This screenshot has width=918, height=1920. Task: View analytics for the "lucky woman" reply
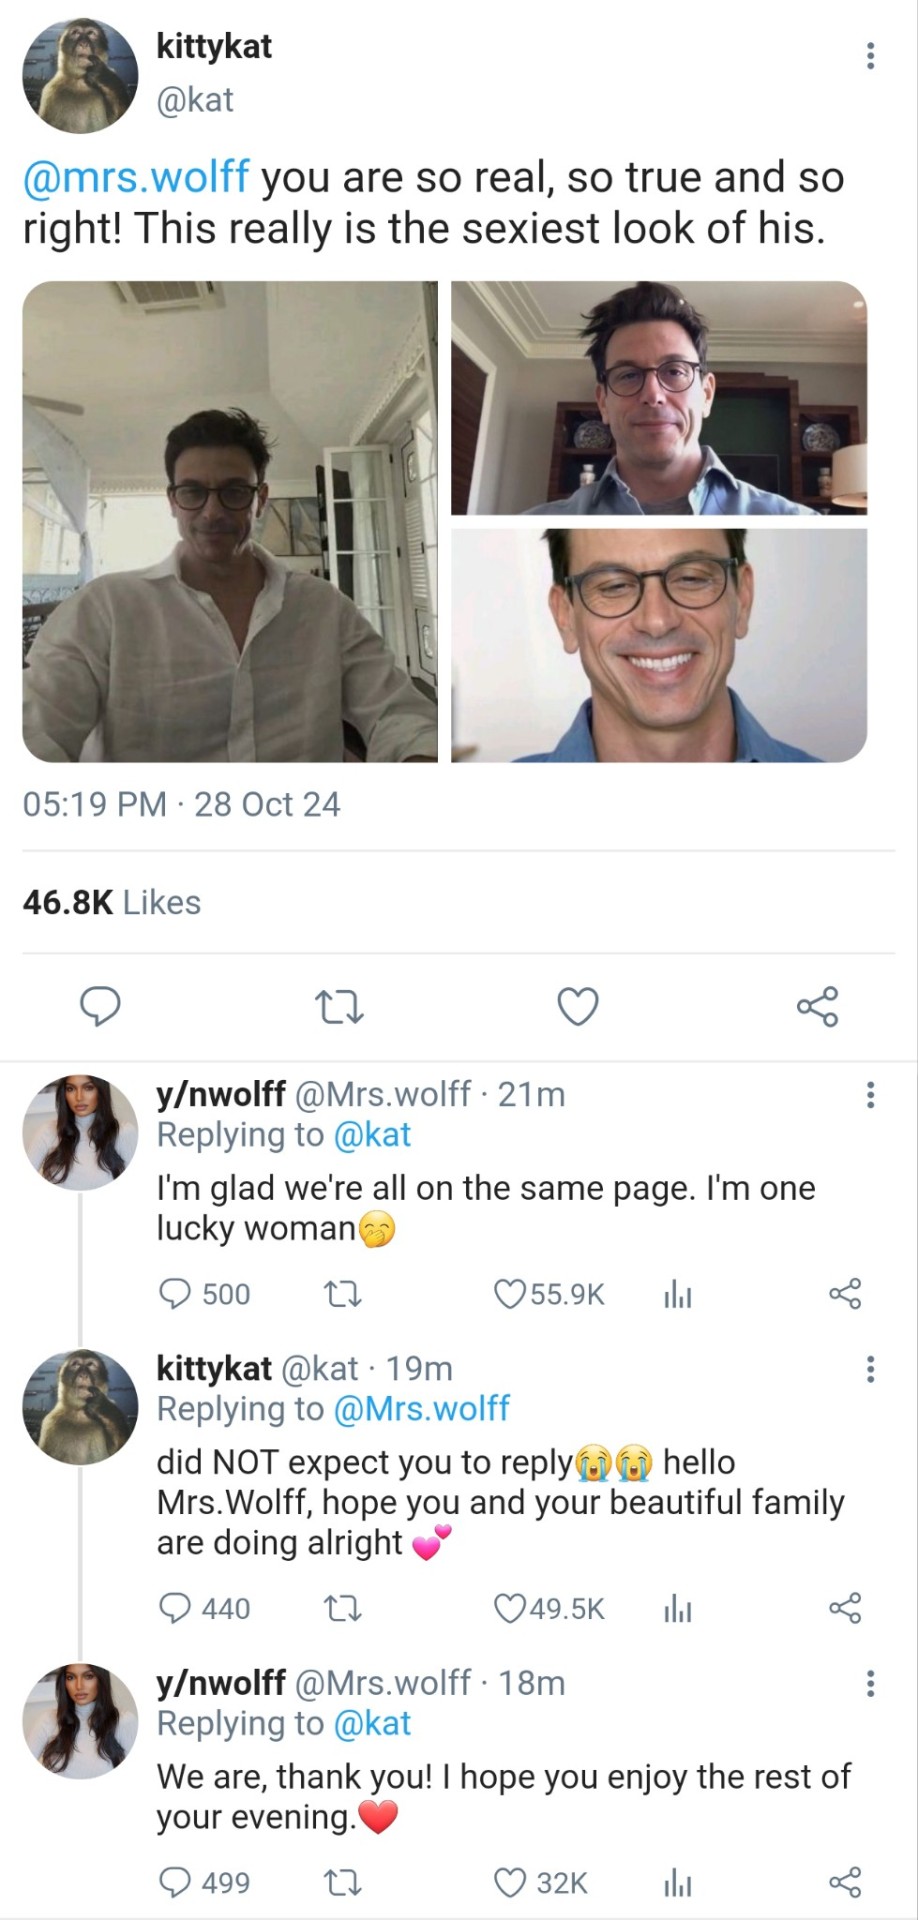[x=678, y=1294]
